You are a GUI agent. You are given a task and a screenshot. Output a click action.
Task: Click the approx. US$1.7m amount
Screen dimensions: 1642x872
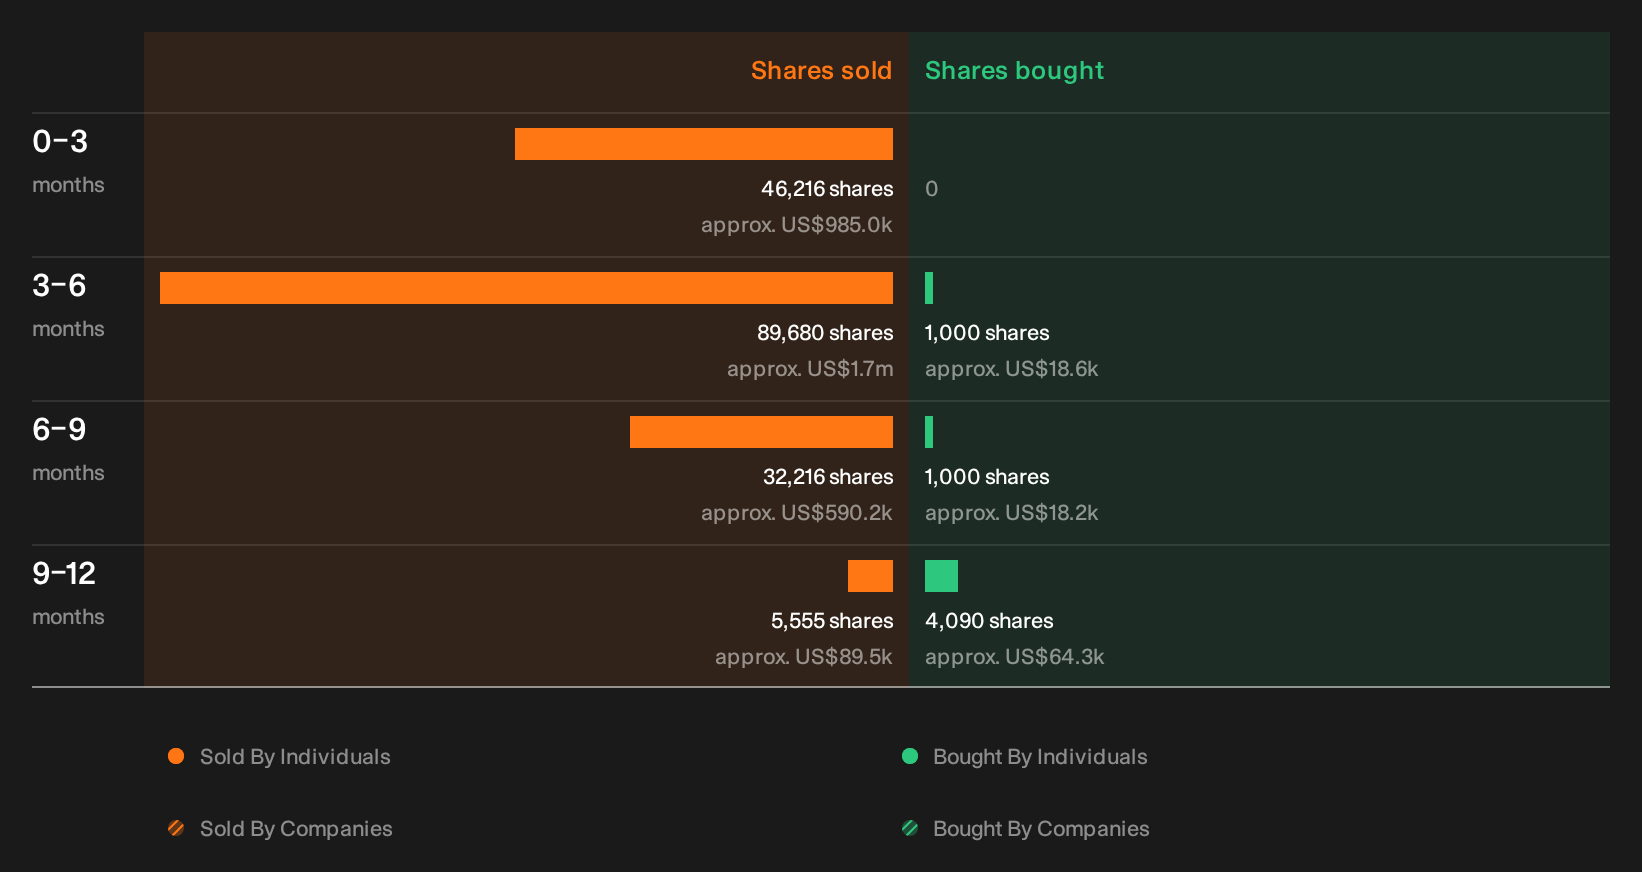pos(810,369)
